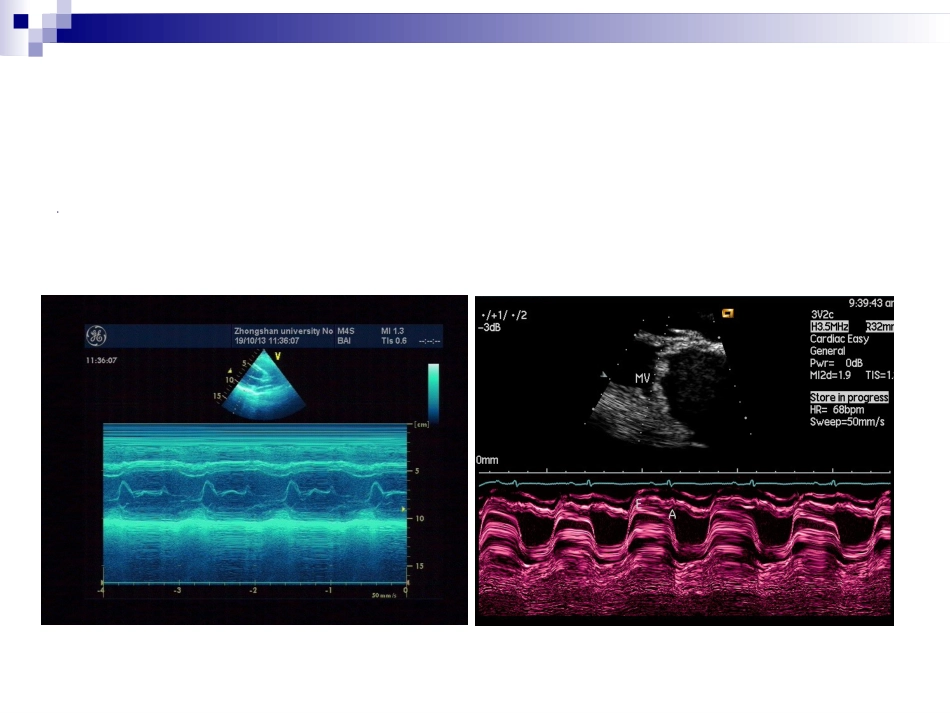Click the teal grayscale color bar
Viewport: 950px width, 713px height.
(x=433, y=392)
